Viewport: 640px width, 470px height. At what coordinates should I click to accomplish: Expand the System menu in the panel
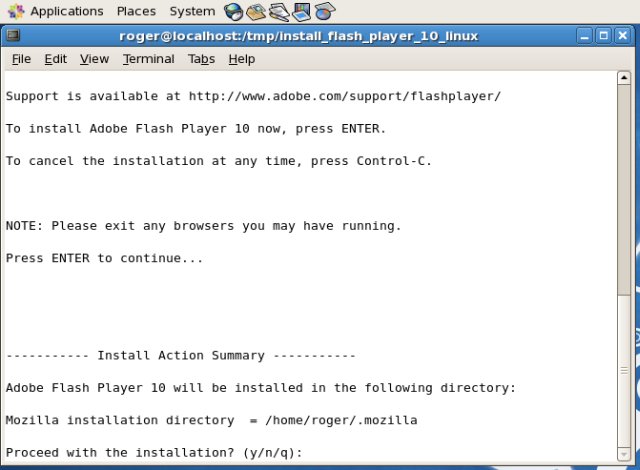click(x=191, y=11)
